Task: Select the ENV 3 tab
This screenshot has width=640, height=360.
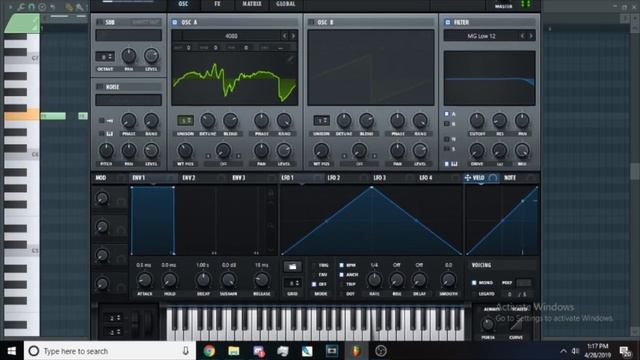Action: (x=239, y=178)
